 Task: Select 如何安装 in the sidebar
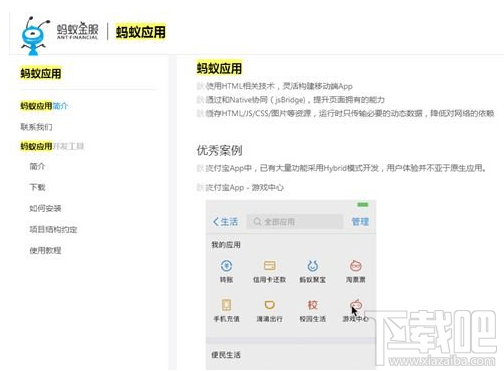tap(45, 208)
